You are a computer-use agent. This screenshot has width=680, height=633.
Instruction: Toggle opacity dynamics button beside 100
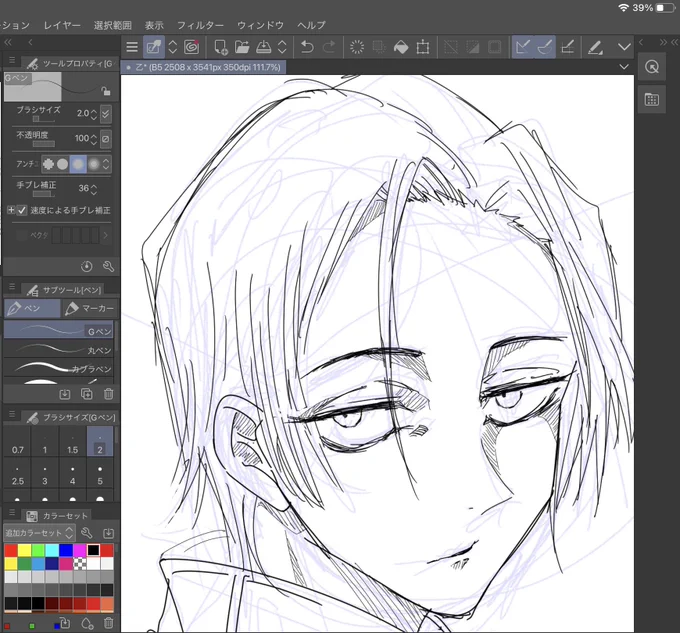pos(106,139)
